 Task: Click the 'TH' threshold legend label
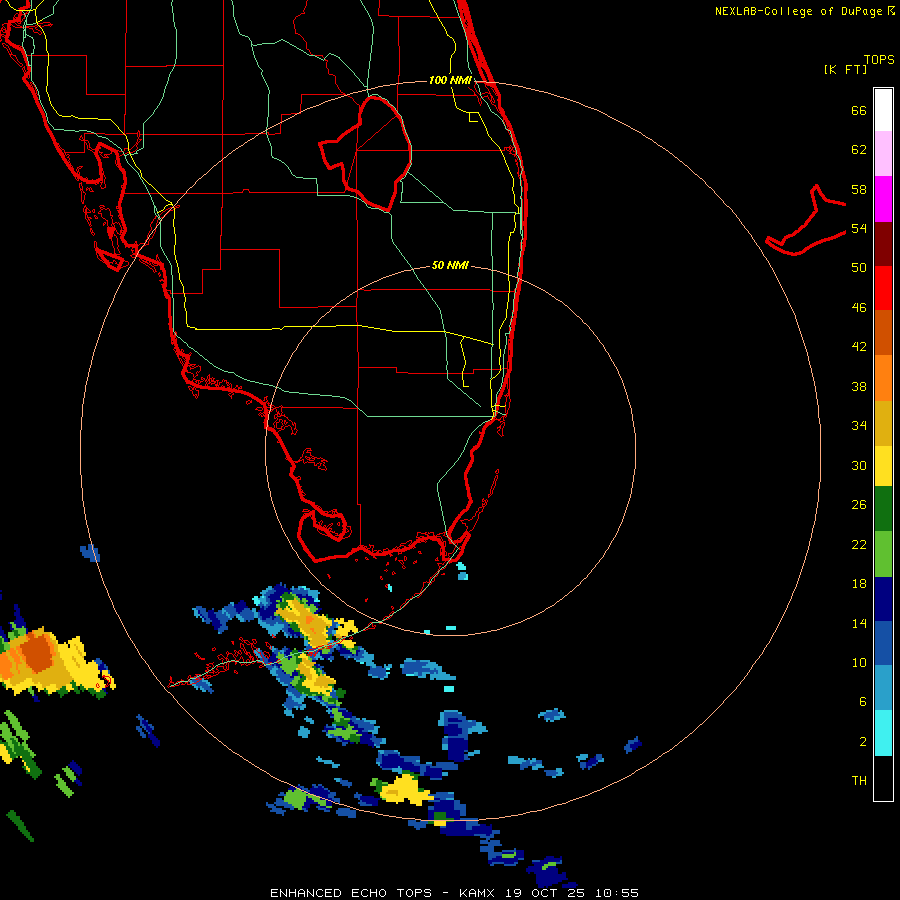[859, 780]
